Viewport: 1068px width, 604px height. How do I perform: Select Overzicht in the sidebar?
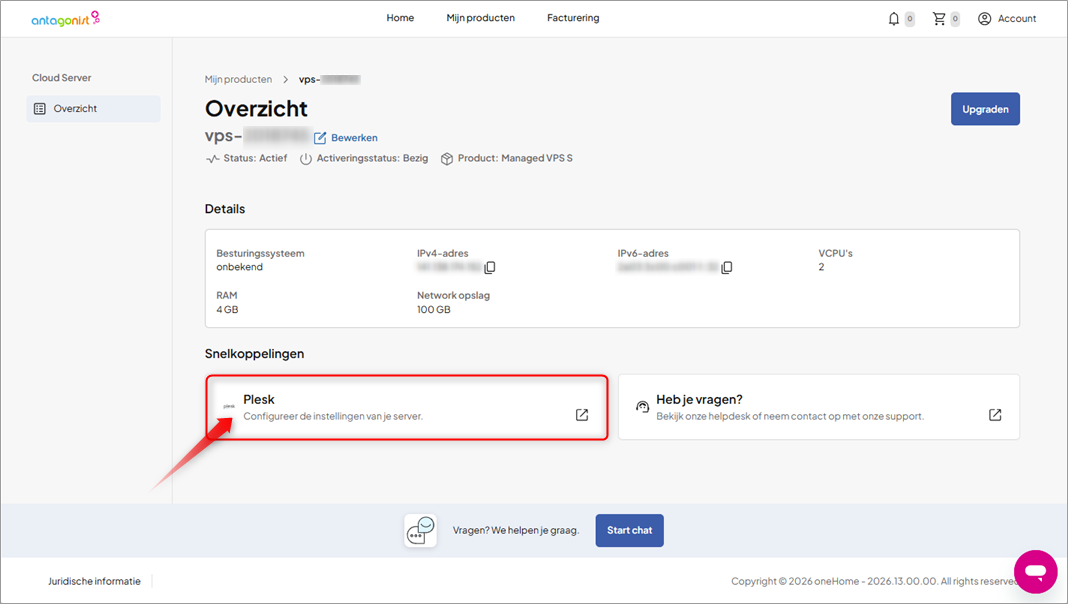[x=94, y=109]
